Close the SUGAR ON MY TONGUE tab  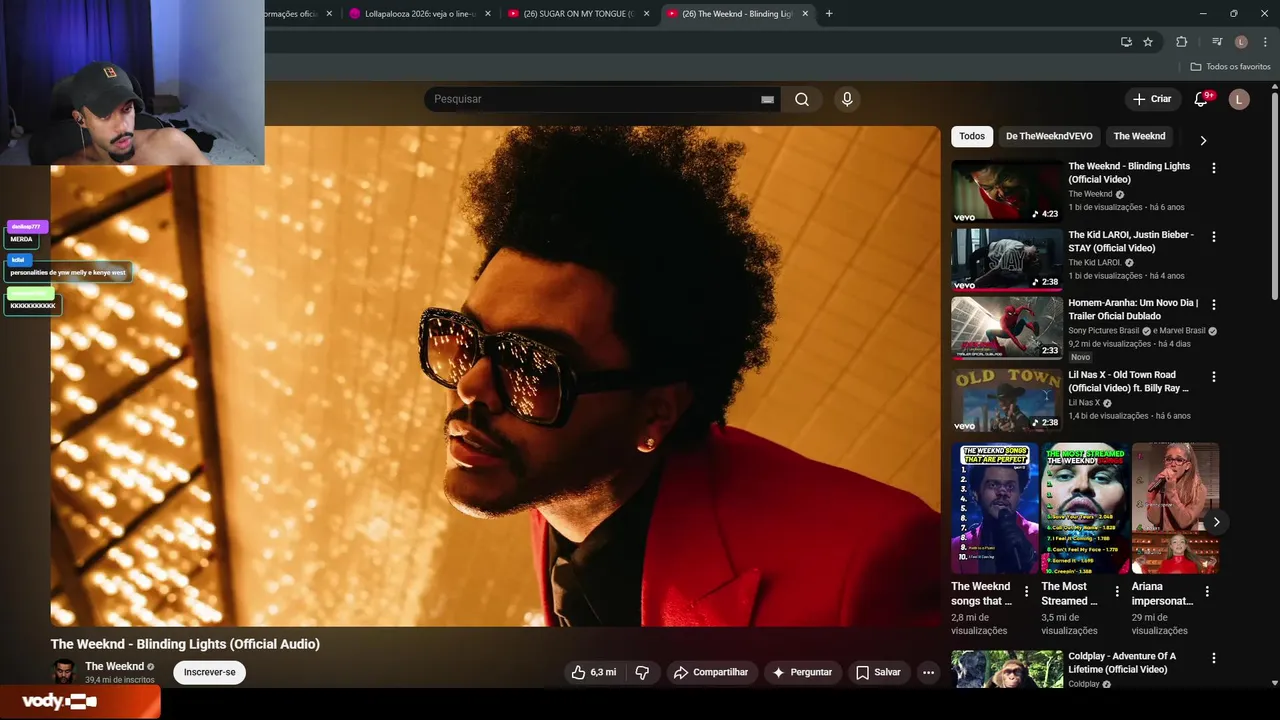(646, 14)
